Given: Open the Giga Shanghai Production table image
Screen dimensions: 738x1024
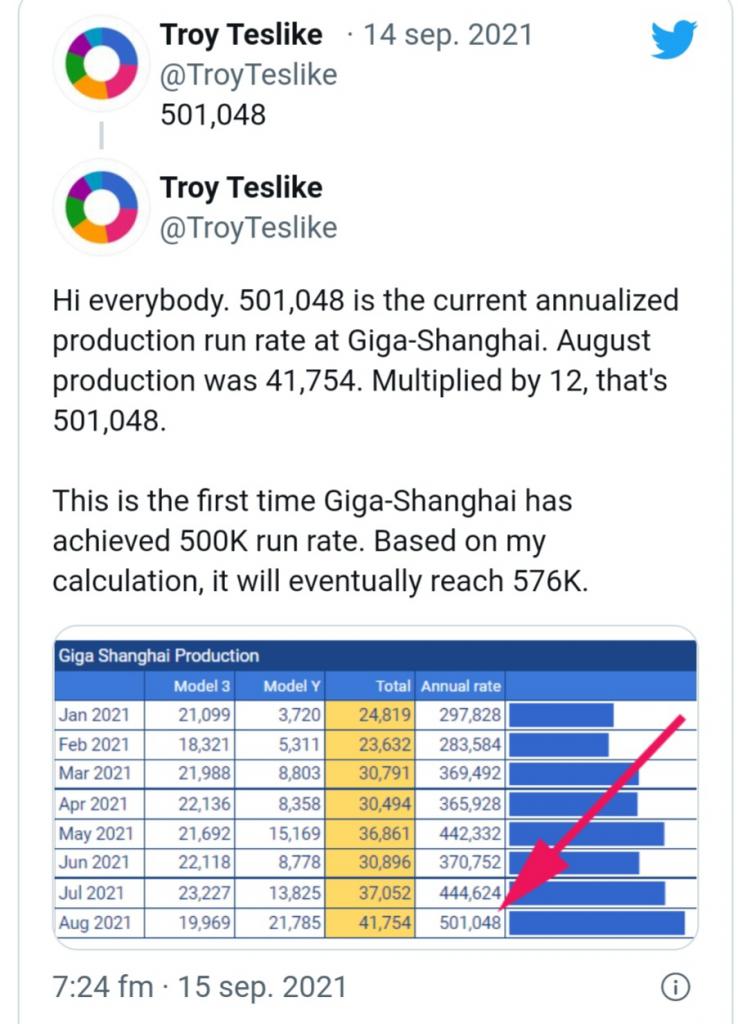Looking at the screenshot, I should [x=376, y=788].
